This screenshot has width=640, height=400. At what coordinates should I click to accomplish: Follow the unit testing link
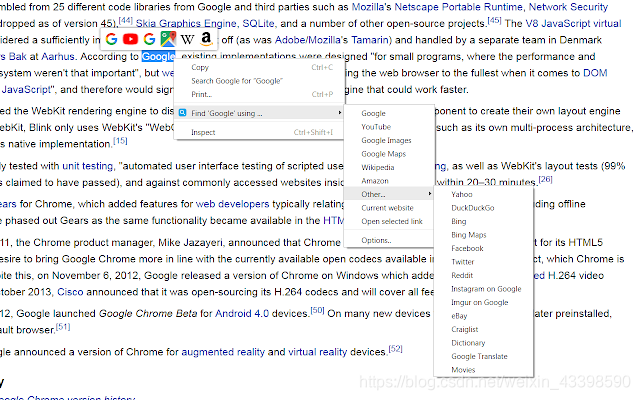[x=87, y=166]
